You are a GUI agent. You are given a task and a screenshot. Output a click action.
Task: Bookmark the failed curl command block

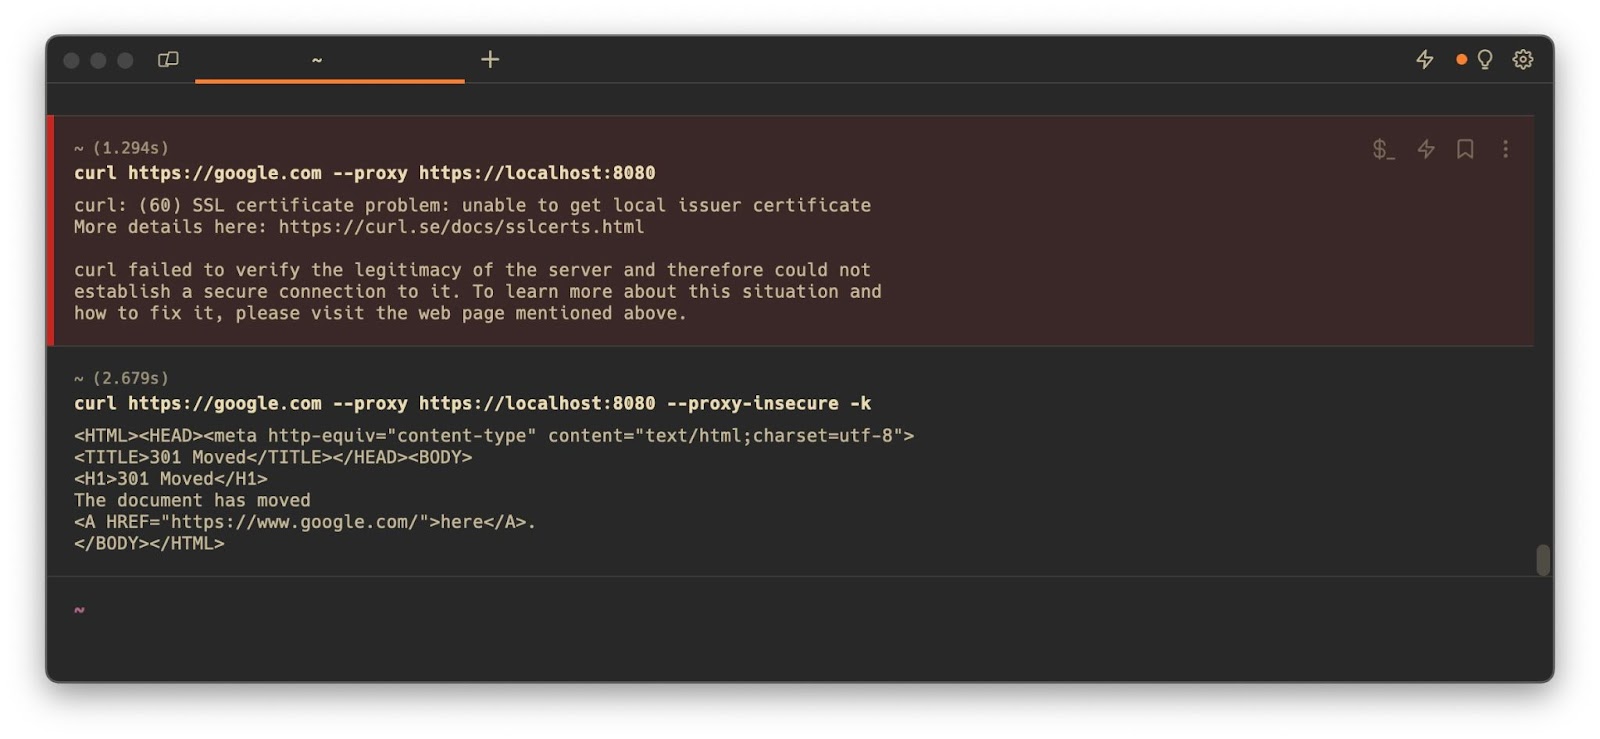coord(1465,149)
